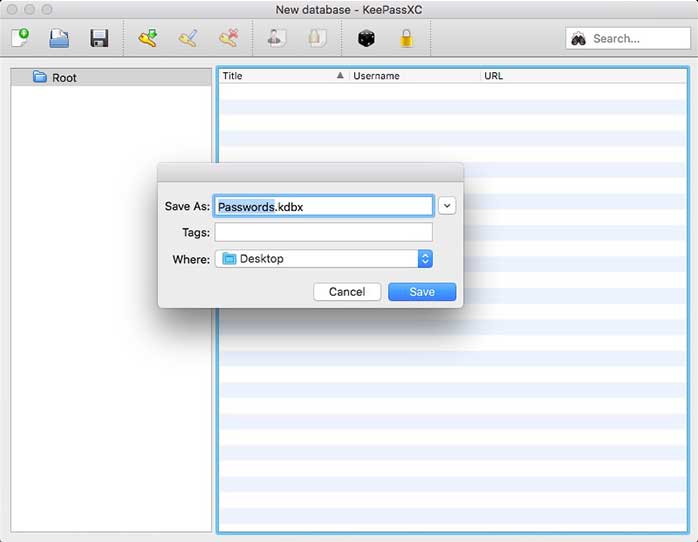The width and height of the screenshot is (698, 542).
Task: Open the Where Desktop location dropdown
Action: tap(324, 259)
